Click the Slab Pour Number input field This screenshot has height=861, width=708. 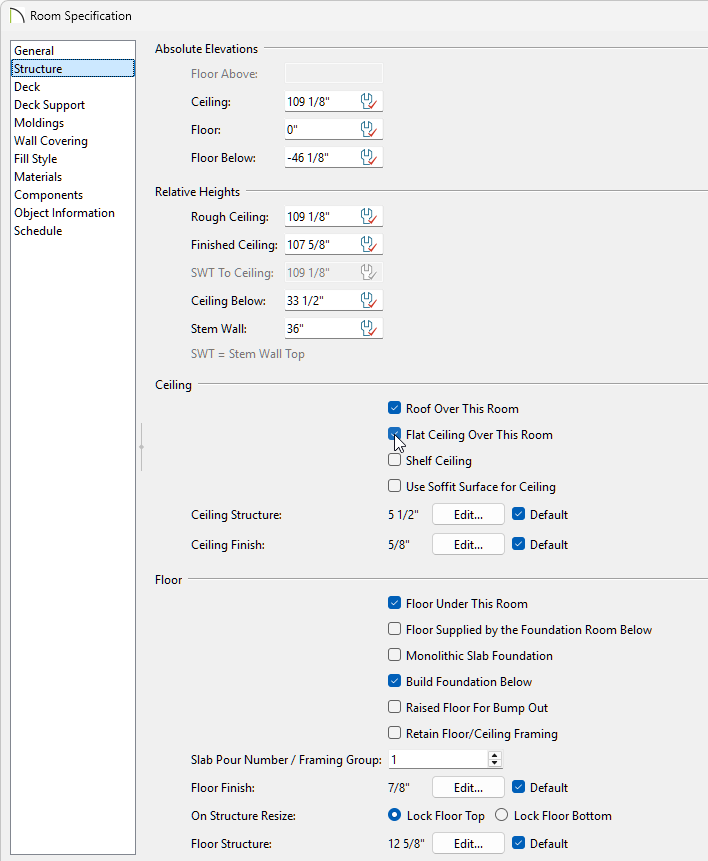pyautogui.click(x=438, y=759)
